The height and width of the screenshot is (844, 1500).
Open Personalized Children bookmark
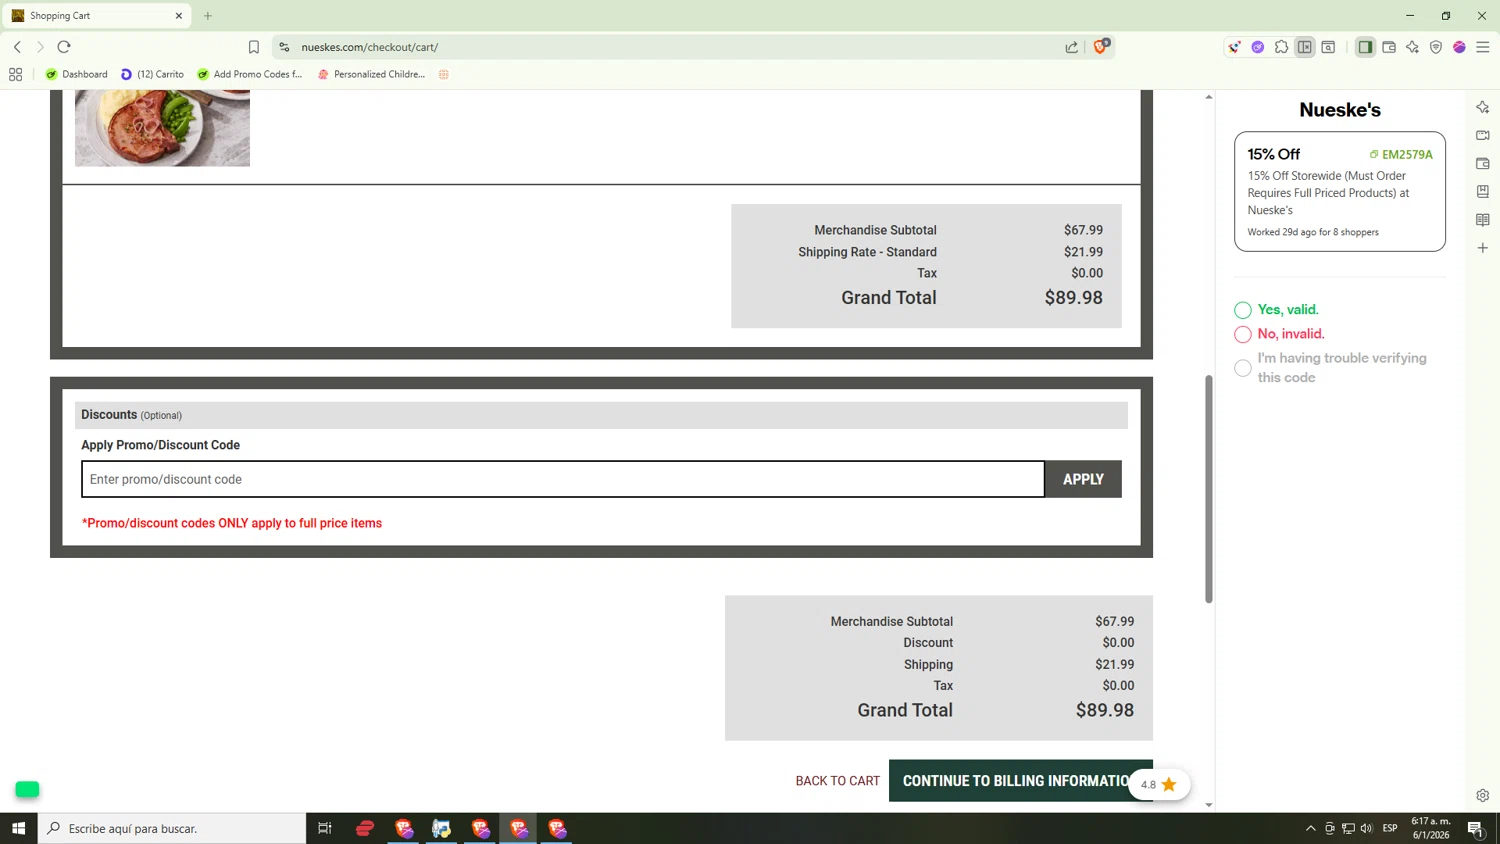tap(371, 74)
